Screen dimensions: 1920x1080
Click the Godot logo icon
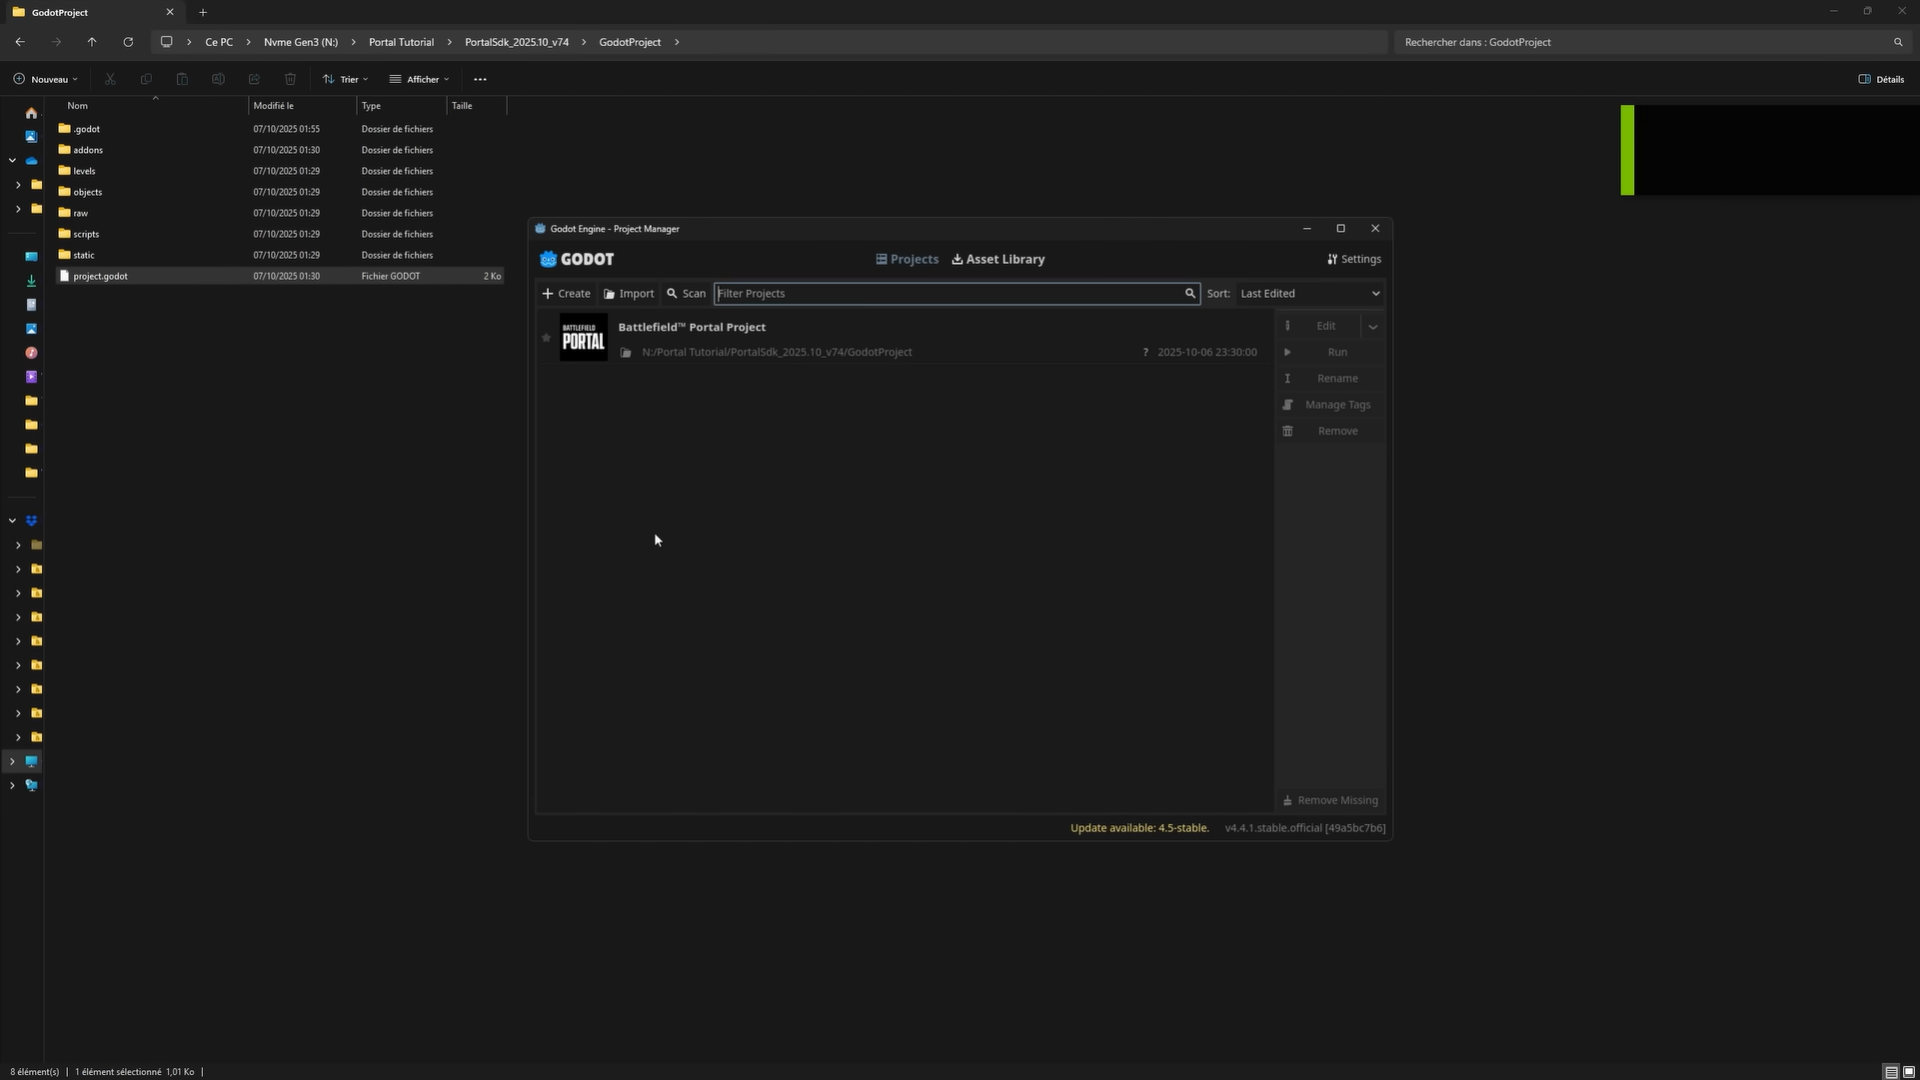click(x=548, y=260)
